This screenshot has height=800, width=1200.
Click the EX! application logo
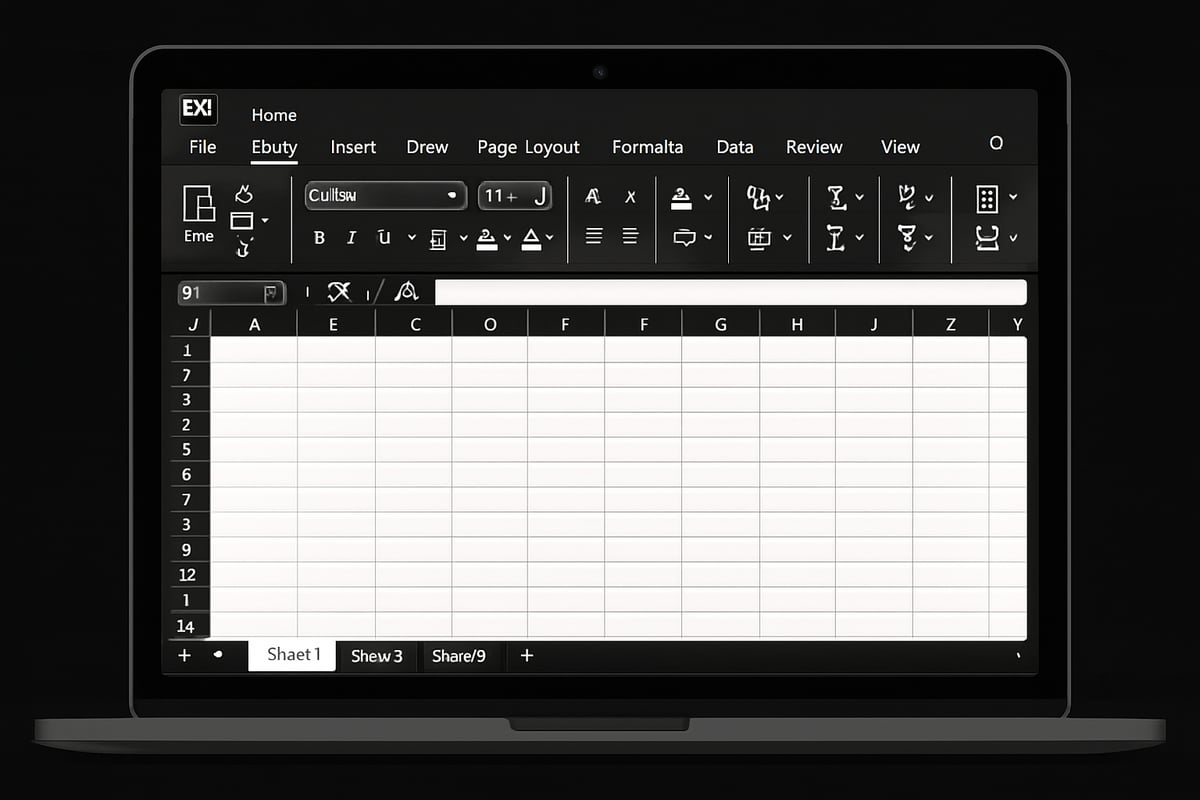click(x=198, y=109)
